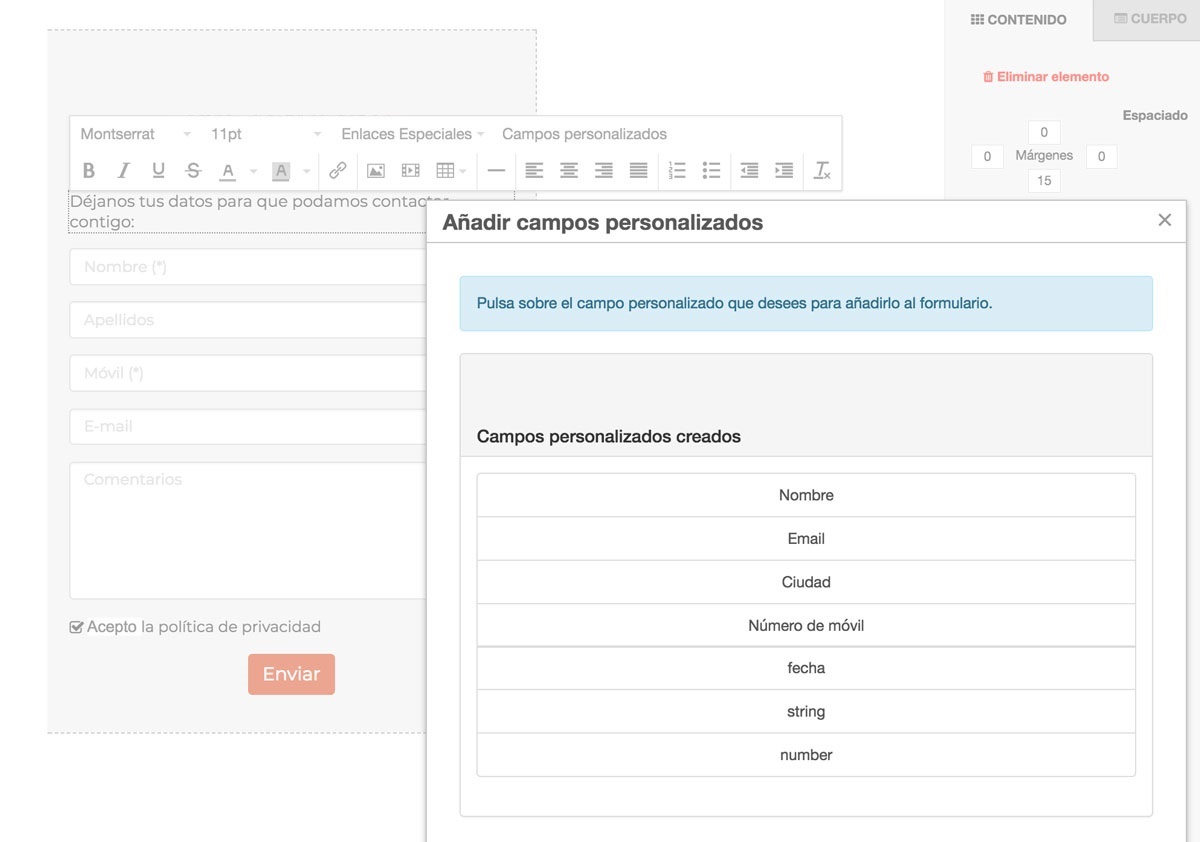Insert a numbered list
Viewport: 1200px width, 842px height.
677,171
